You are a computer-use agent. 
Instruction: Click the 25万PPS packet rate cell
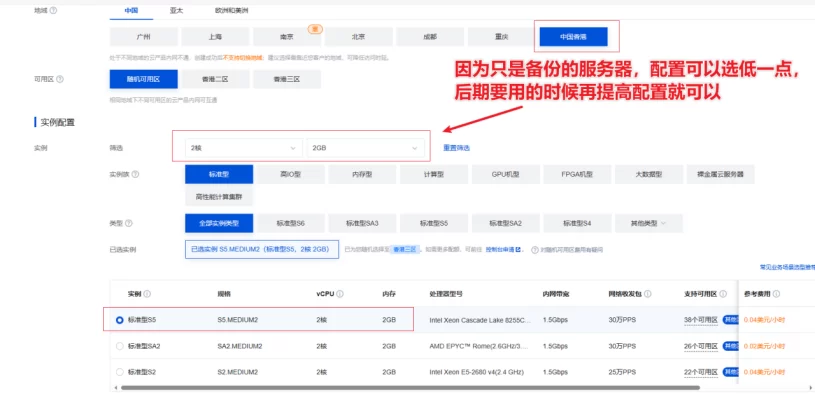[622, 372]
